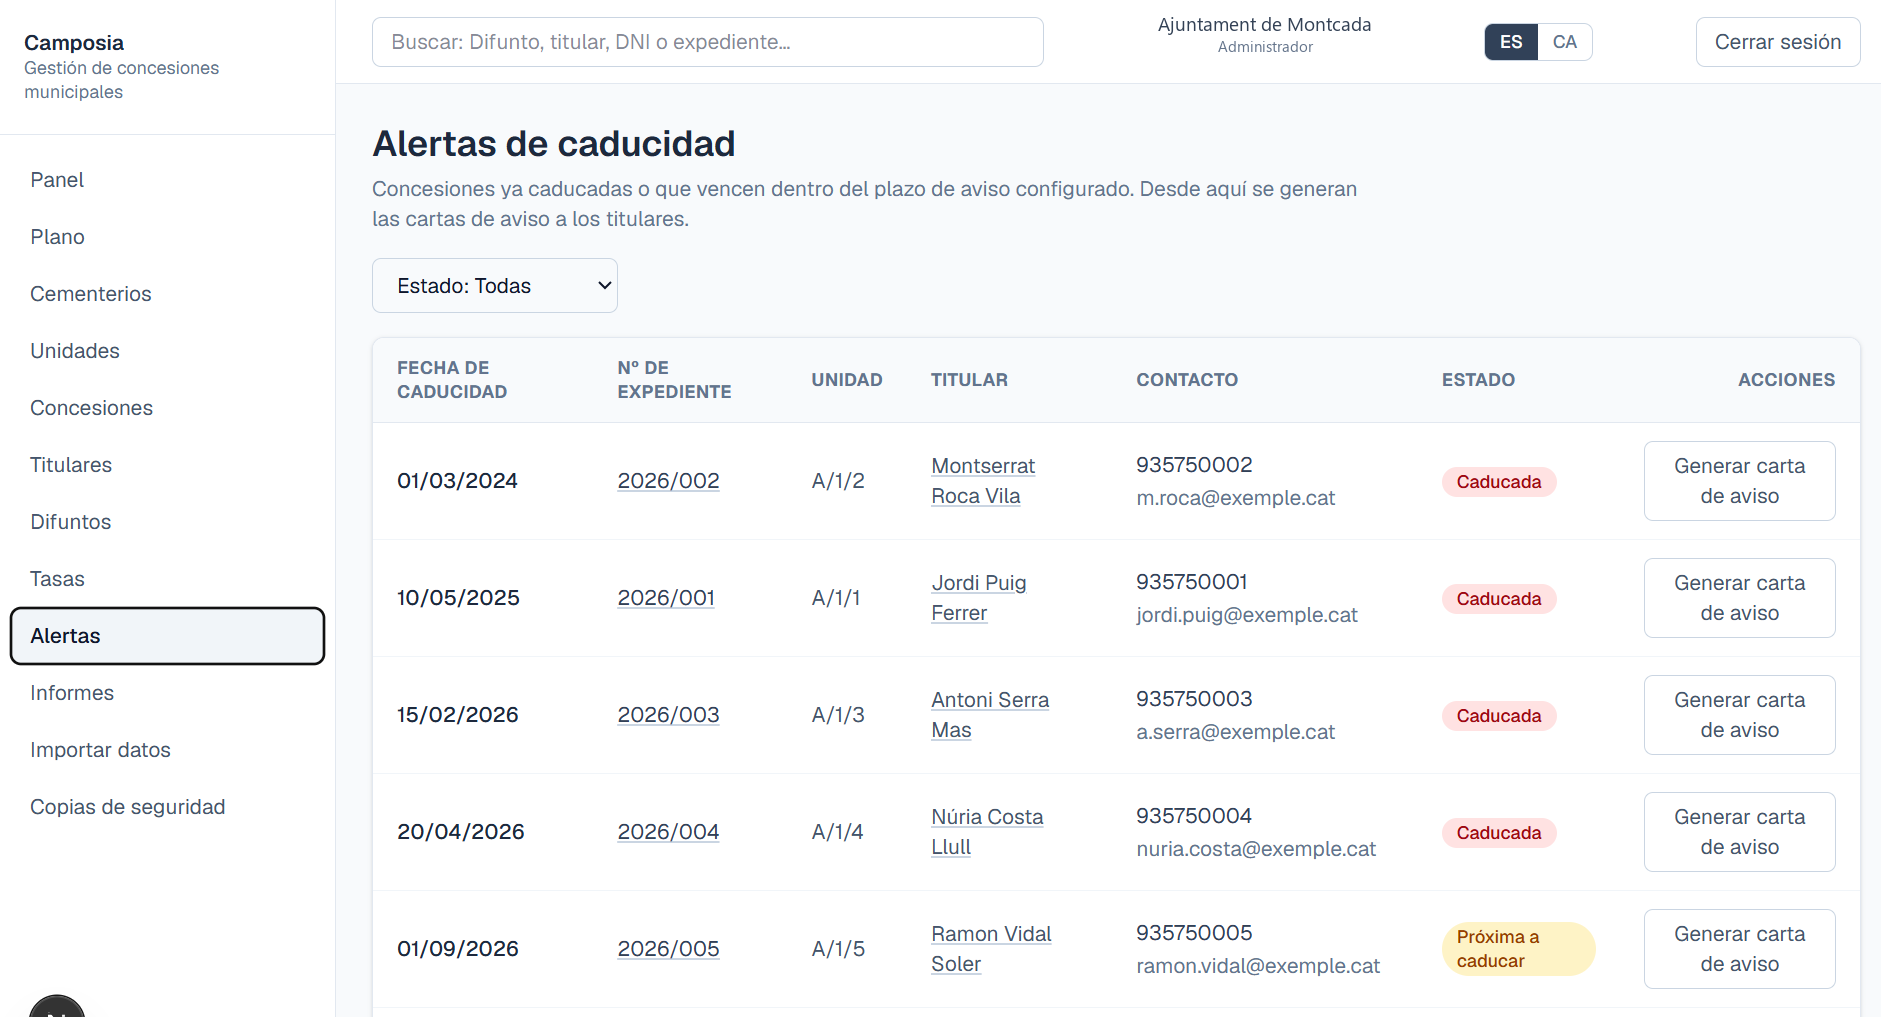
Task: Focus the Buscar search field
Action: point(708,42)
